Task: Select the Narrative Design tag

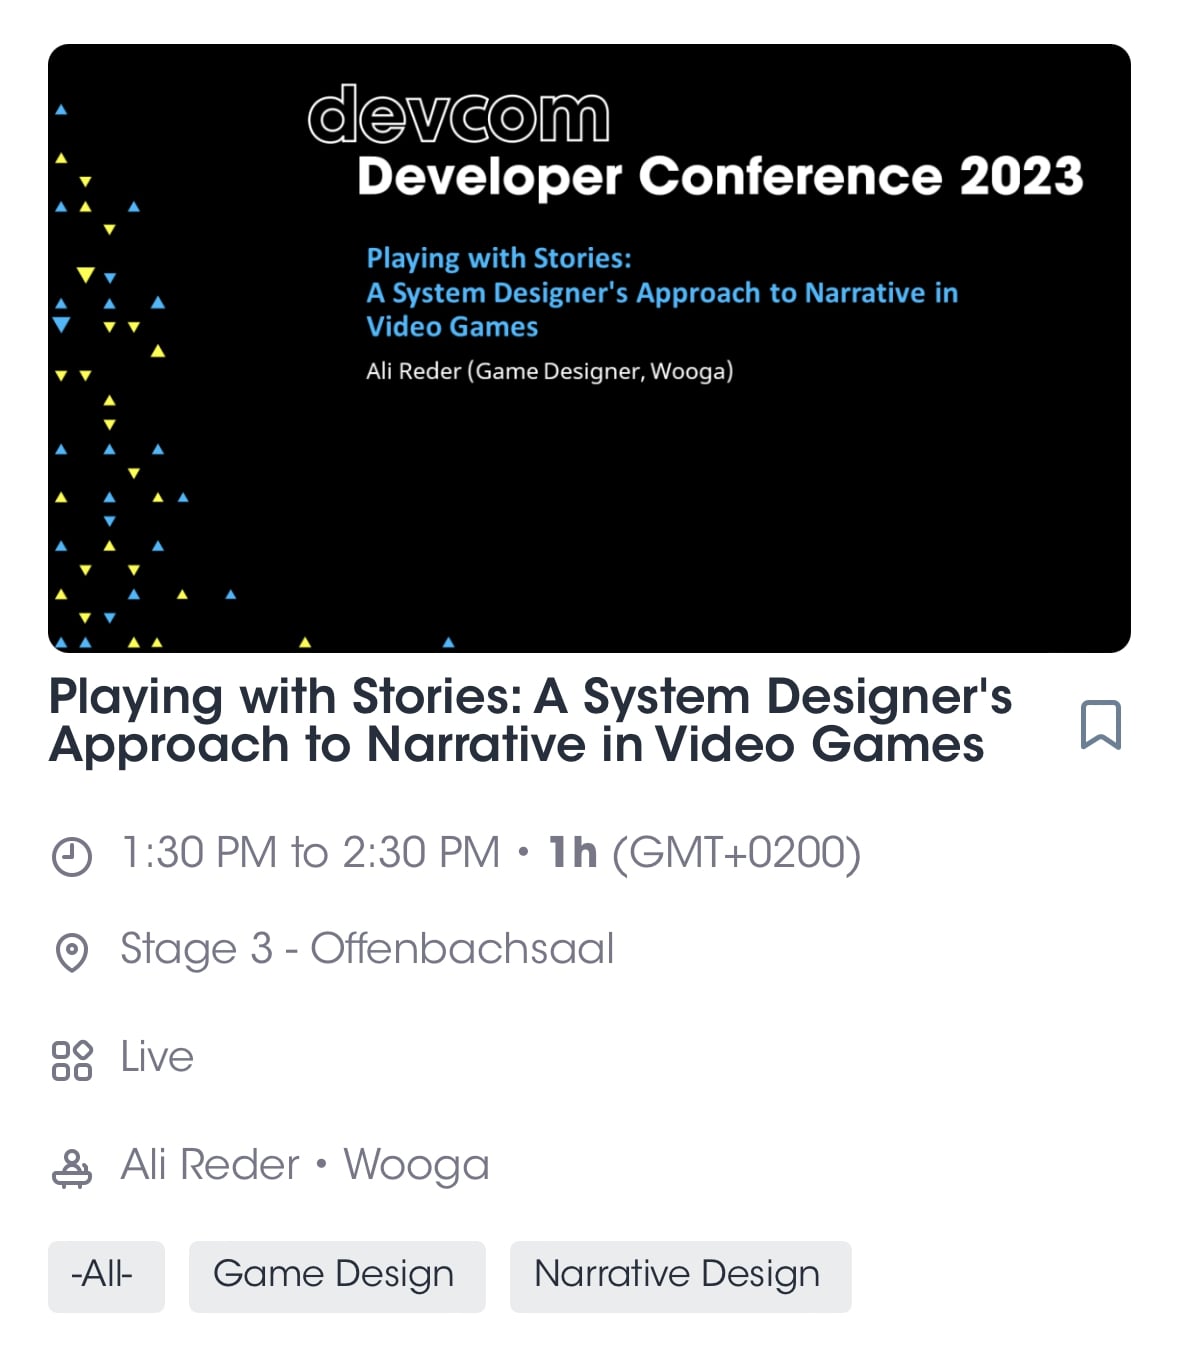Action: (x=680, y=1276)
